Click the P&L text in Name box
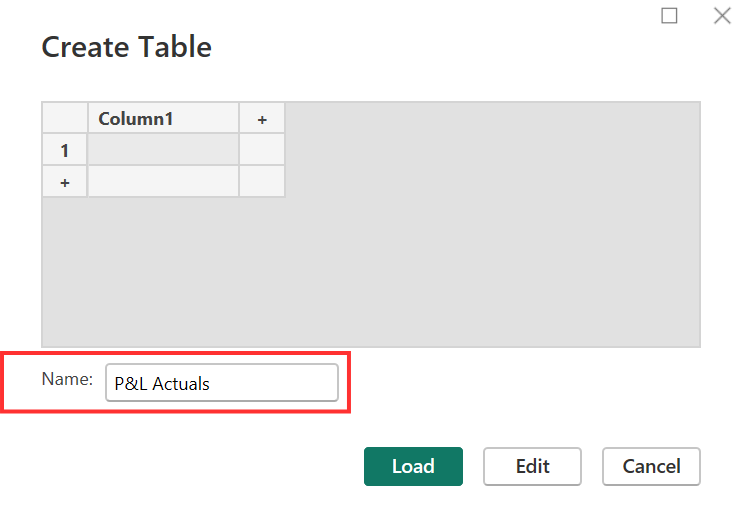This screenshot has height=527, width=742. click(130, 383)
